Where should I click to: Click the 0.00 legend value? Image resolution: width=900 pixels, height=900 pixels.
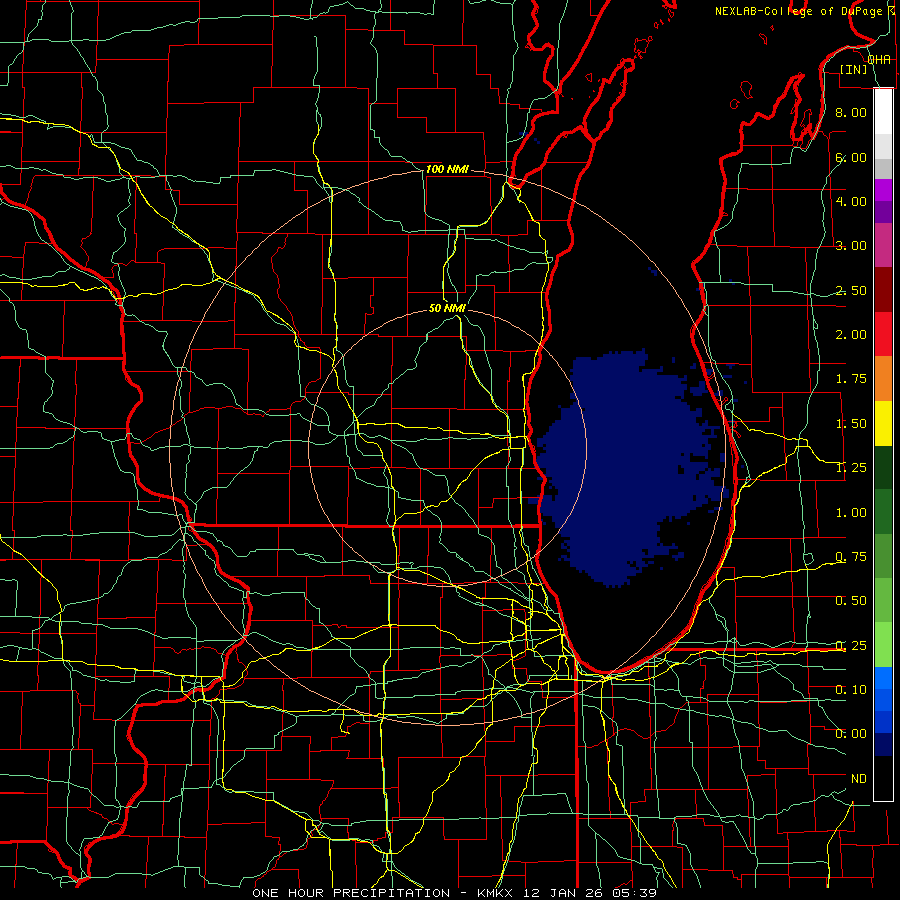(x=851, y=734)
